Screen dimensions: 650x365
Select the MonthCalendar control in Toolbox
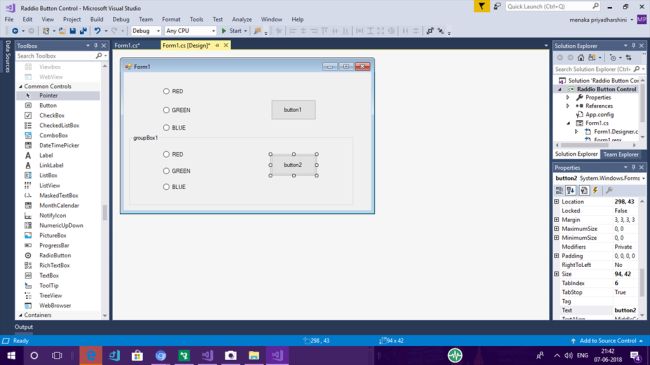coord(58,205)
